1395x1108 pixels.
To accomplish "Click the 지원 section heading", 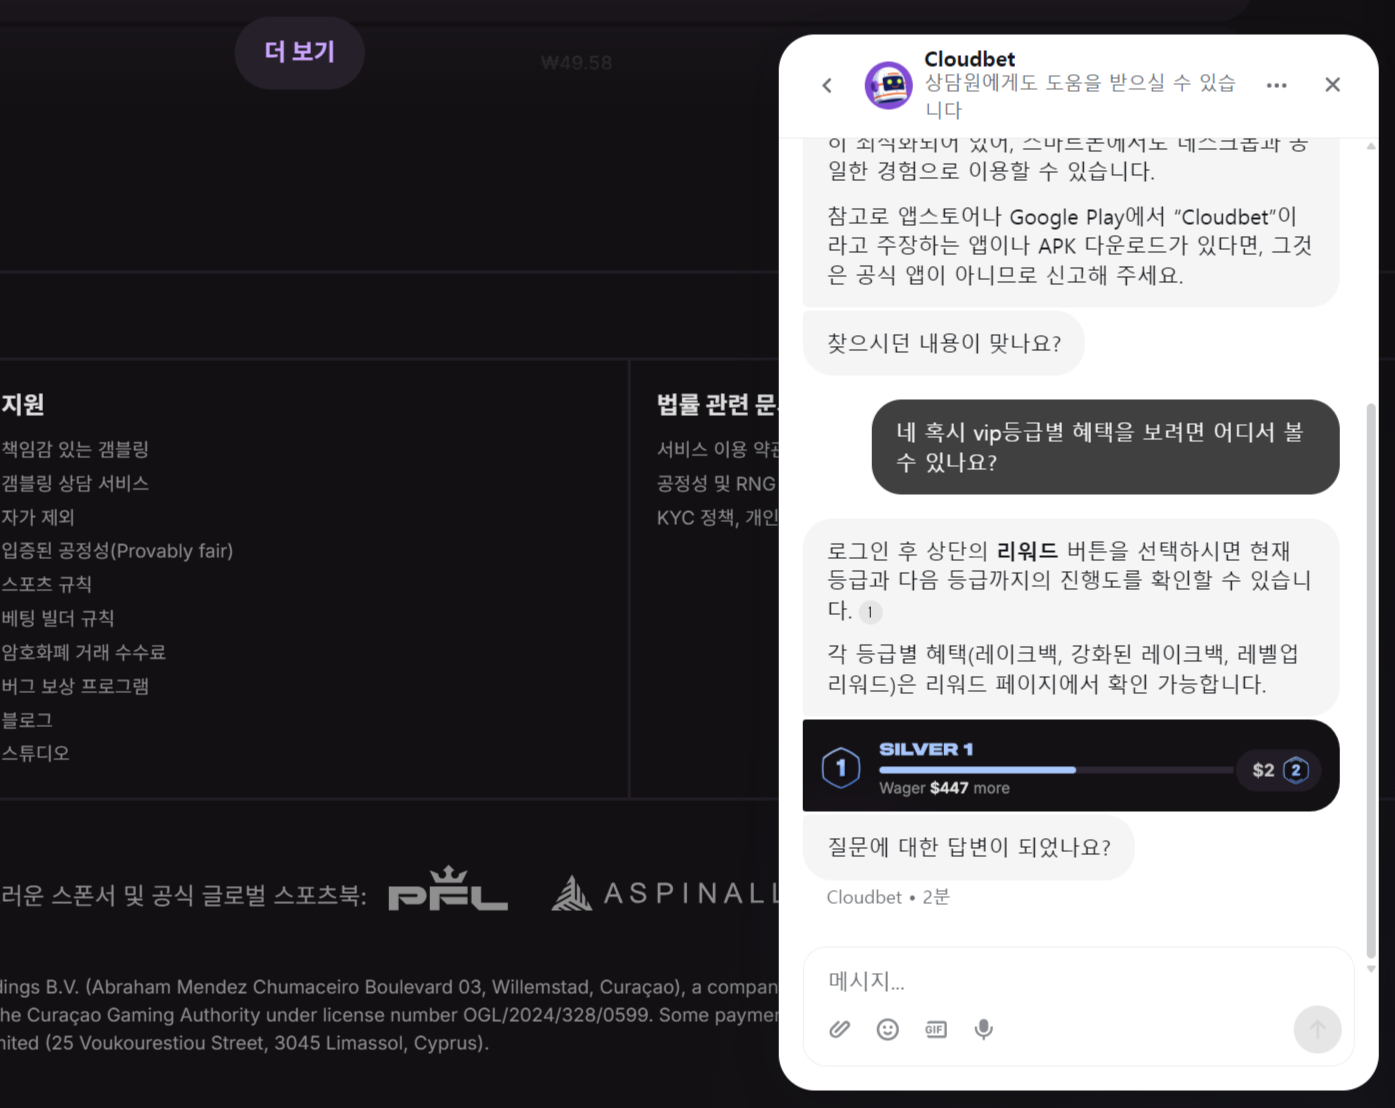I will pos(22,404).
